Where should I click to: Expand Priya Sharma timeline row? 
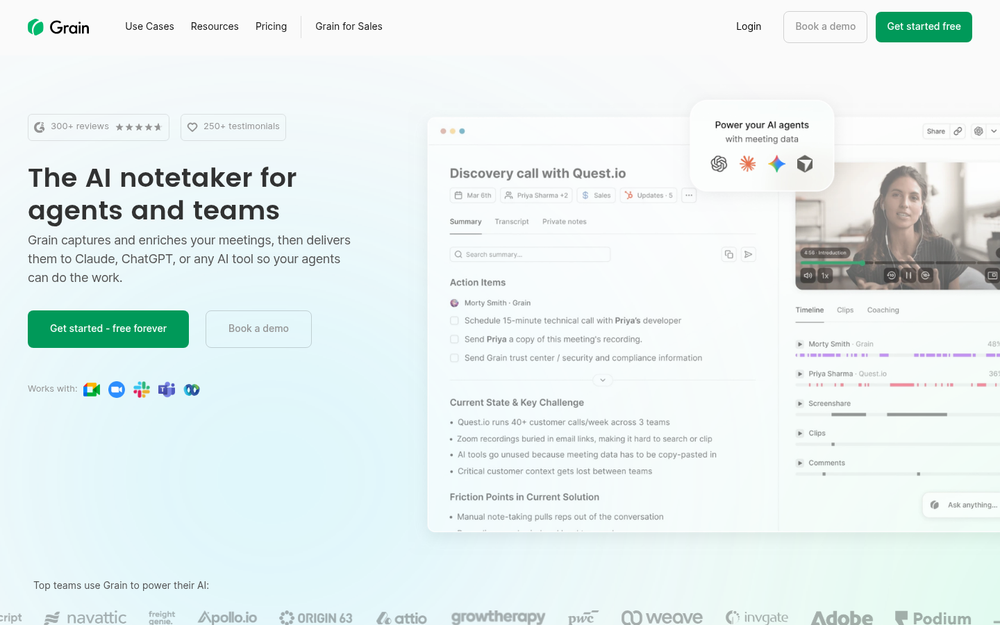(x=800, y=374)
